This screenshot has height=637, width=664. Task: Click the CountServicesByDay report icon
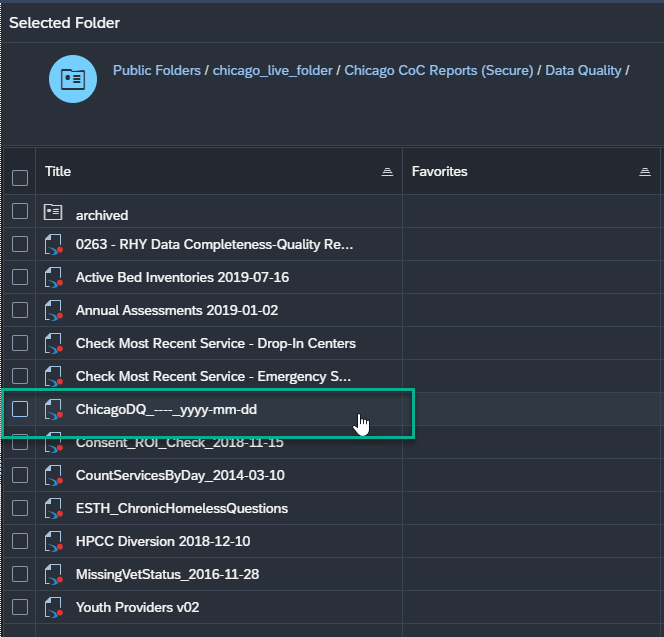(53, 476)
